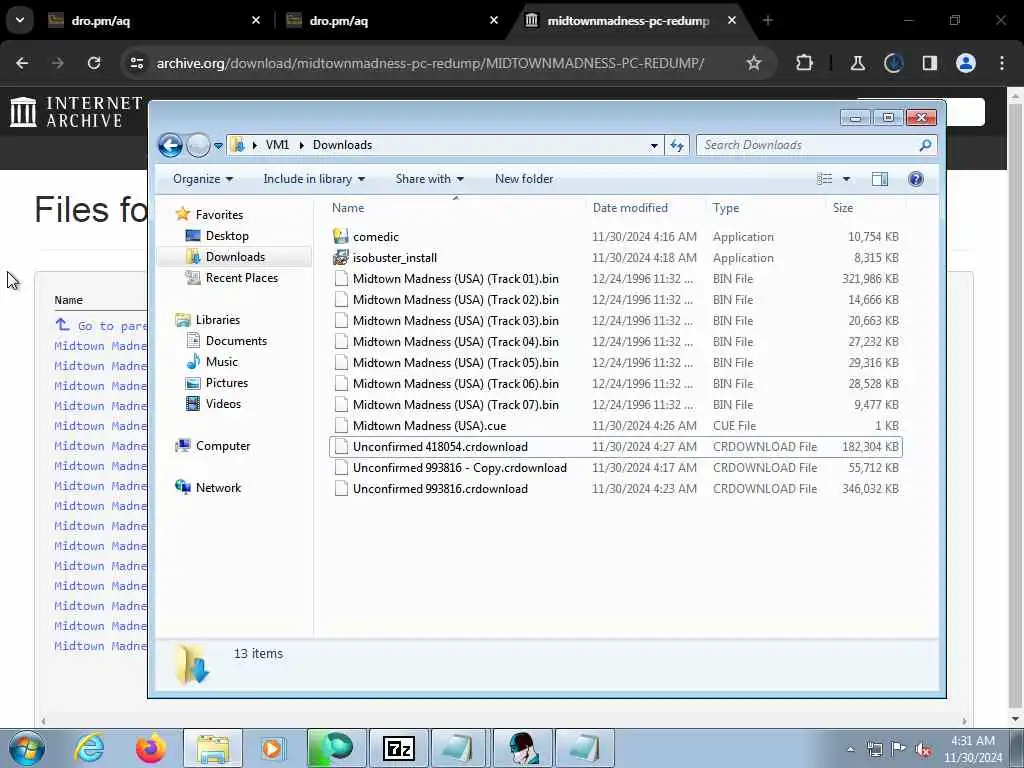Select Midtown Madness (USA) (Track 01).bin

[x=456, y=279]
